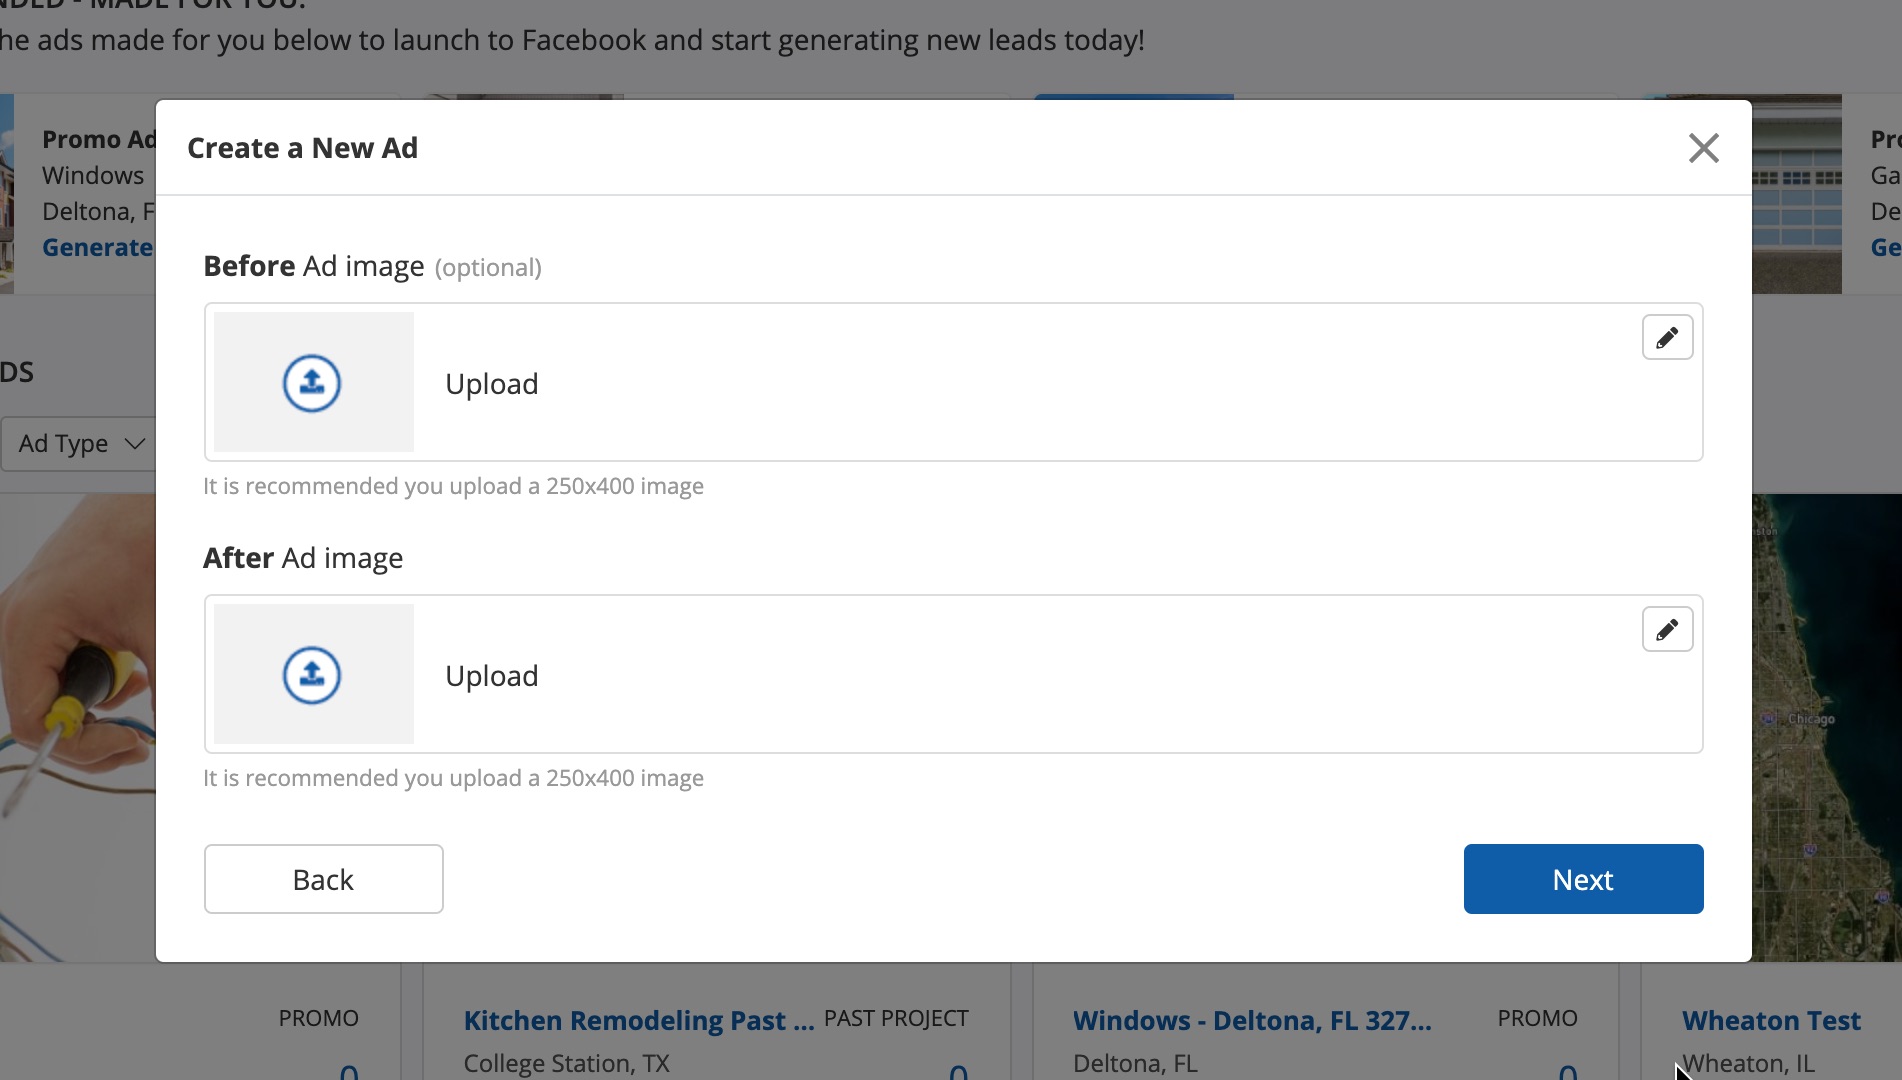Close the Create a New Ad dialog
Image resolution: width=1902 pixels, height=1080 pixels.
[1703, 148]
